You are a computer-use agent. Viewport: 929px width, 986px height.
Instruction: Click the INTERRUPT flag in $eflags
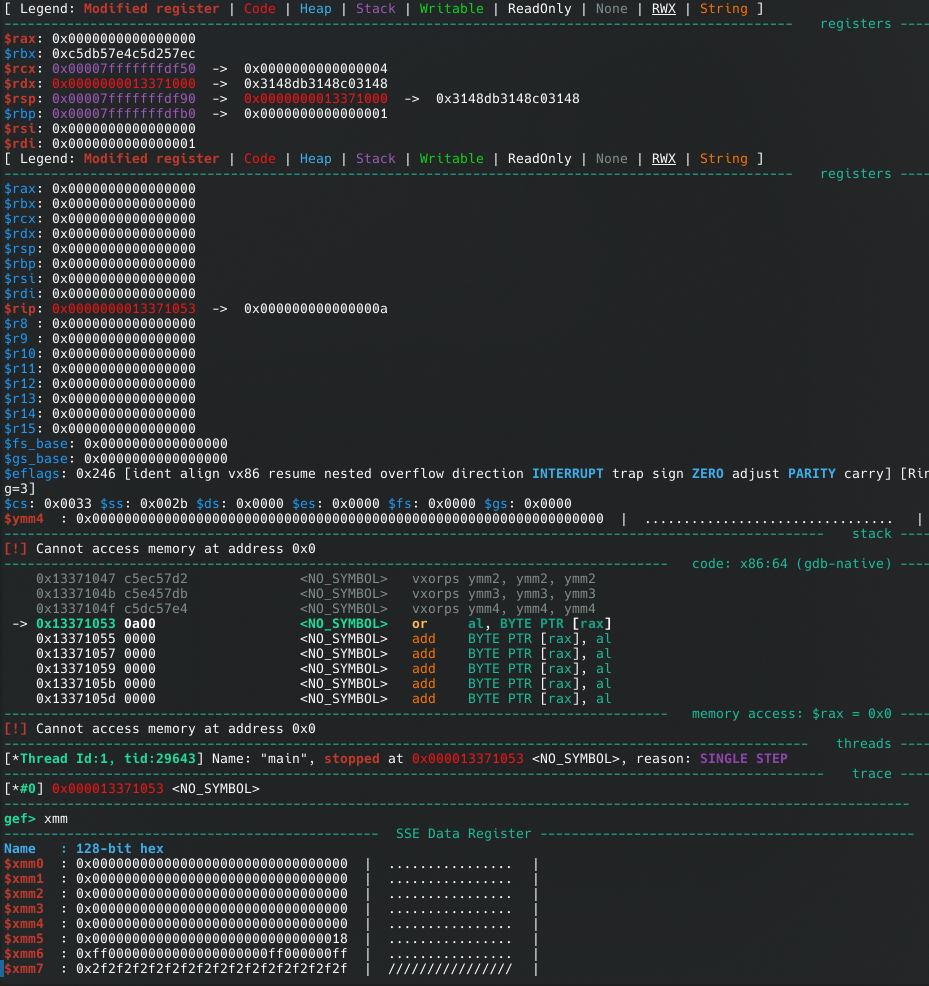click(567, 474)
